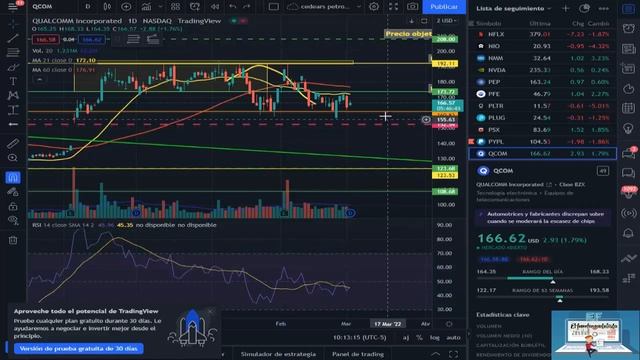The width and height of the screenshot is (640, 360).
Task: Expand the 'Lista de seguimiento' dropdown
Action: 513,8
